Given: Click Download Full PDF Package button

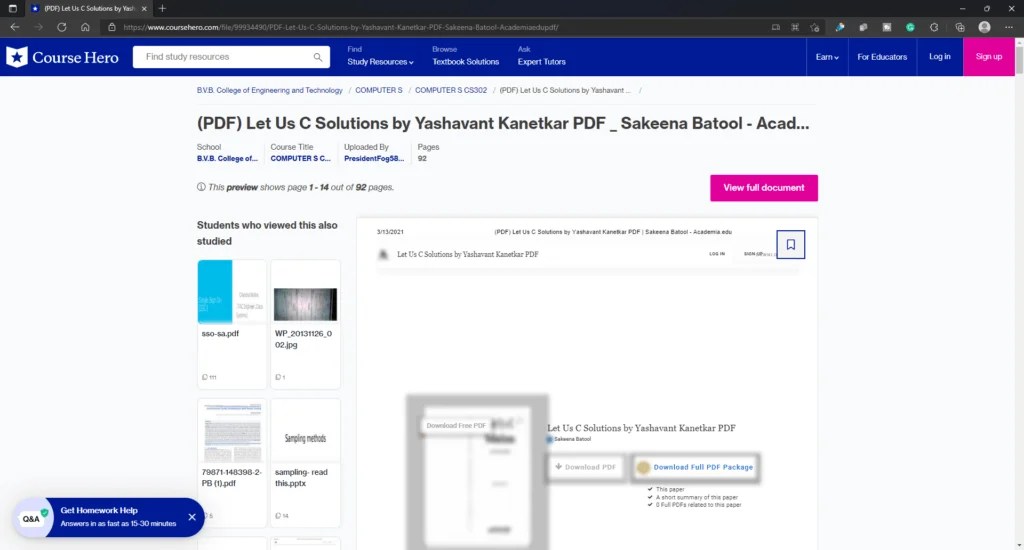Looking at the screenshot, I should click(x=696, y=467).
